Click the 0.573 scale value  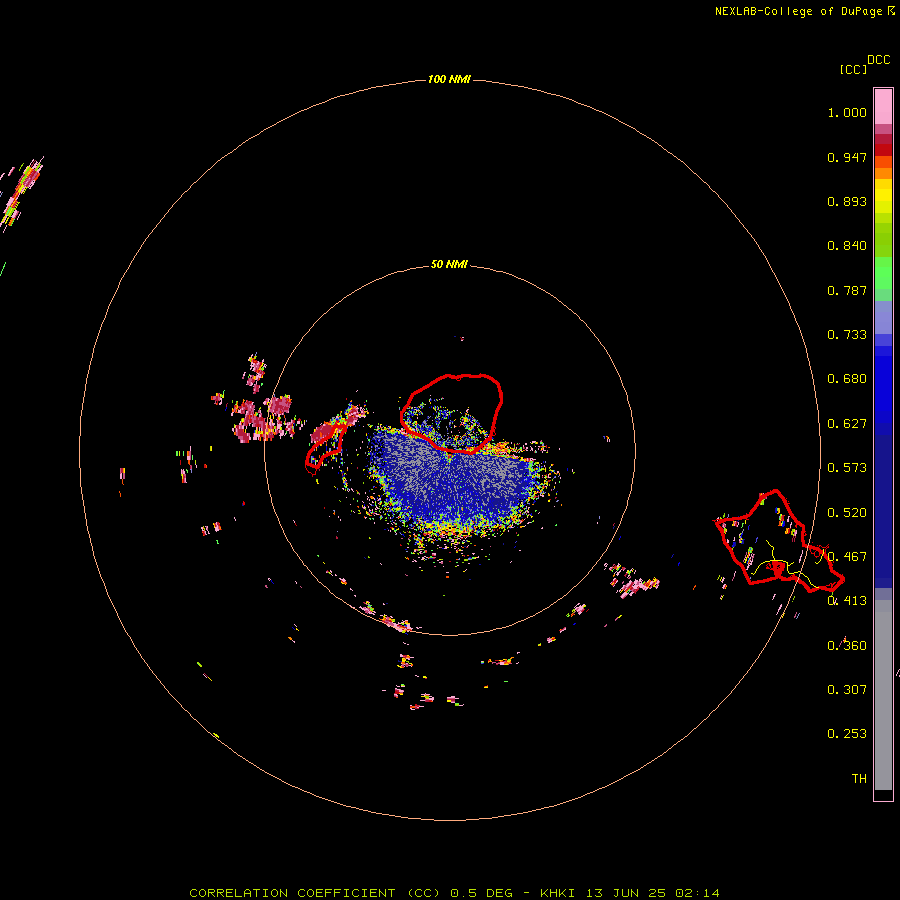pyautogui.click(x=847, y=468)
